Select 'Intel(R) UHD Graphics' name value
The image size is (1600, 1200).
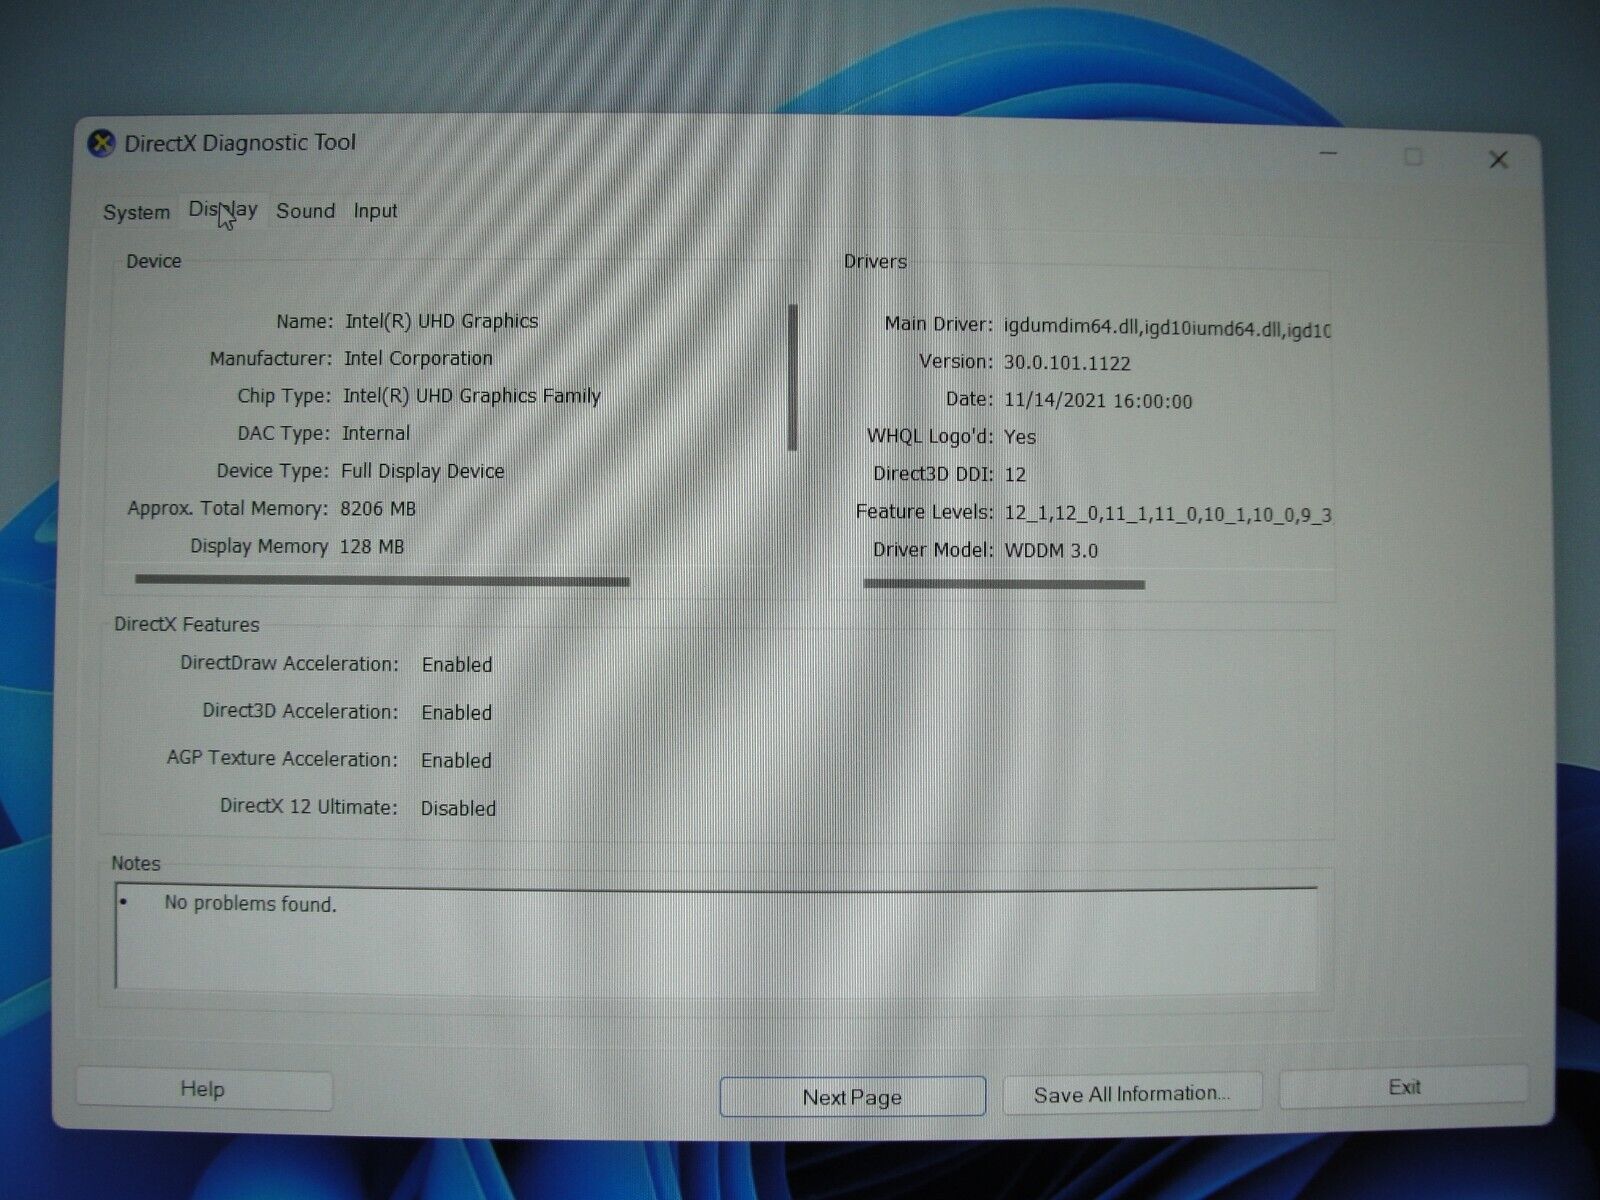(x=441, y=321)
